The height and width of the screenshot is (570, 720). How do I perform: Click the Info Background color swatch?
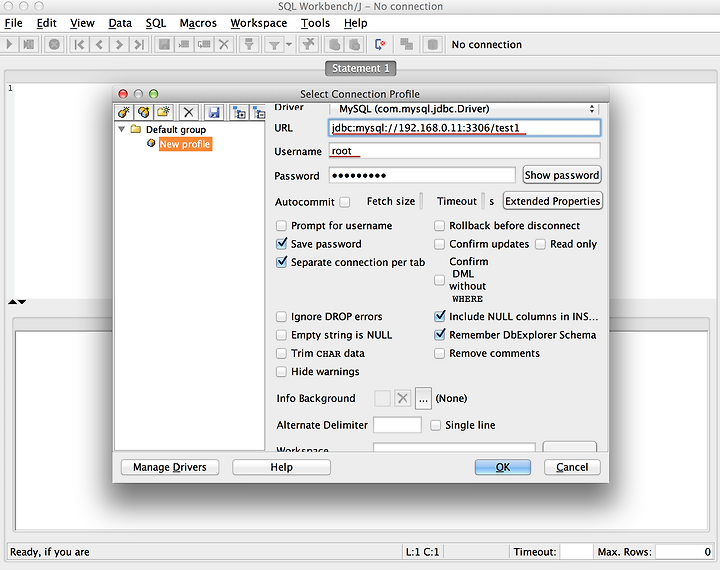(x=382, y=398)
